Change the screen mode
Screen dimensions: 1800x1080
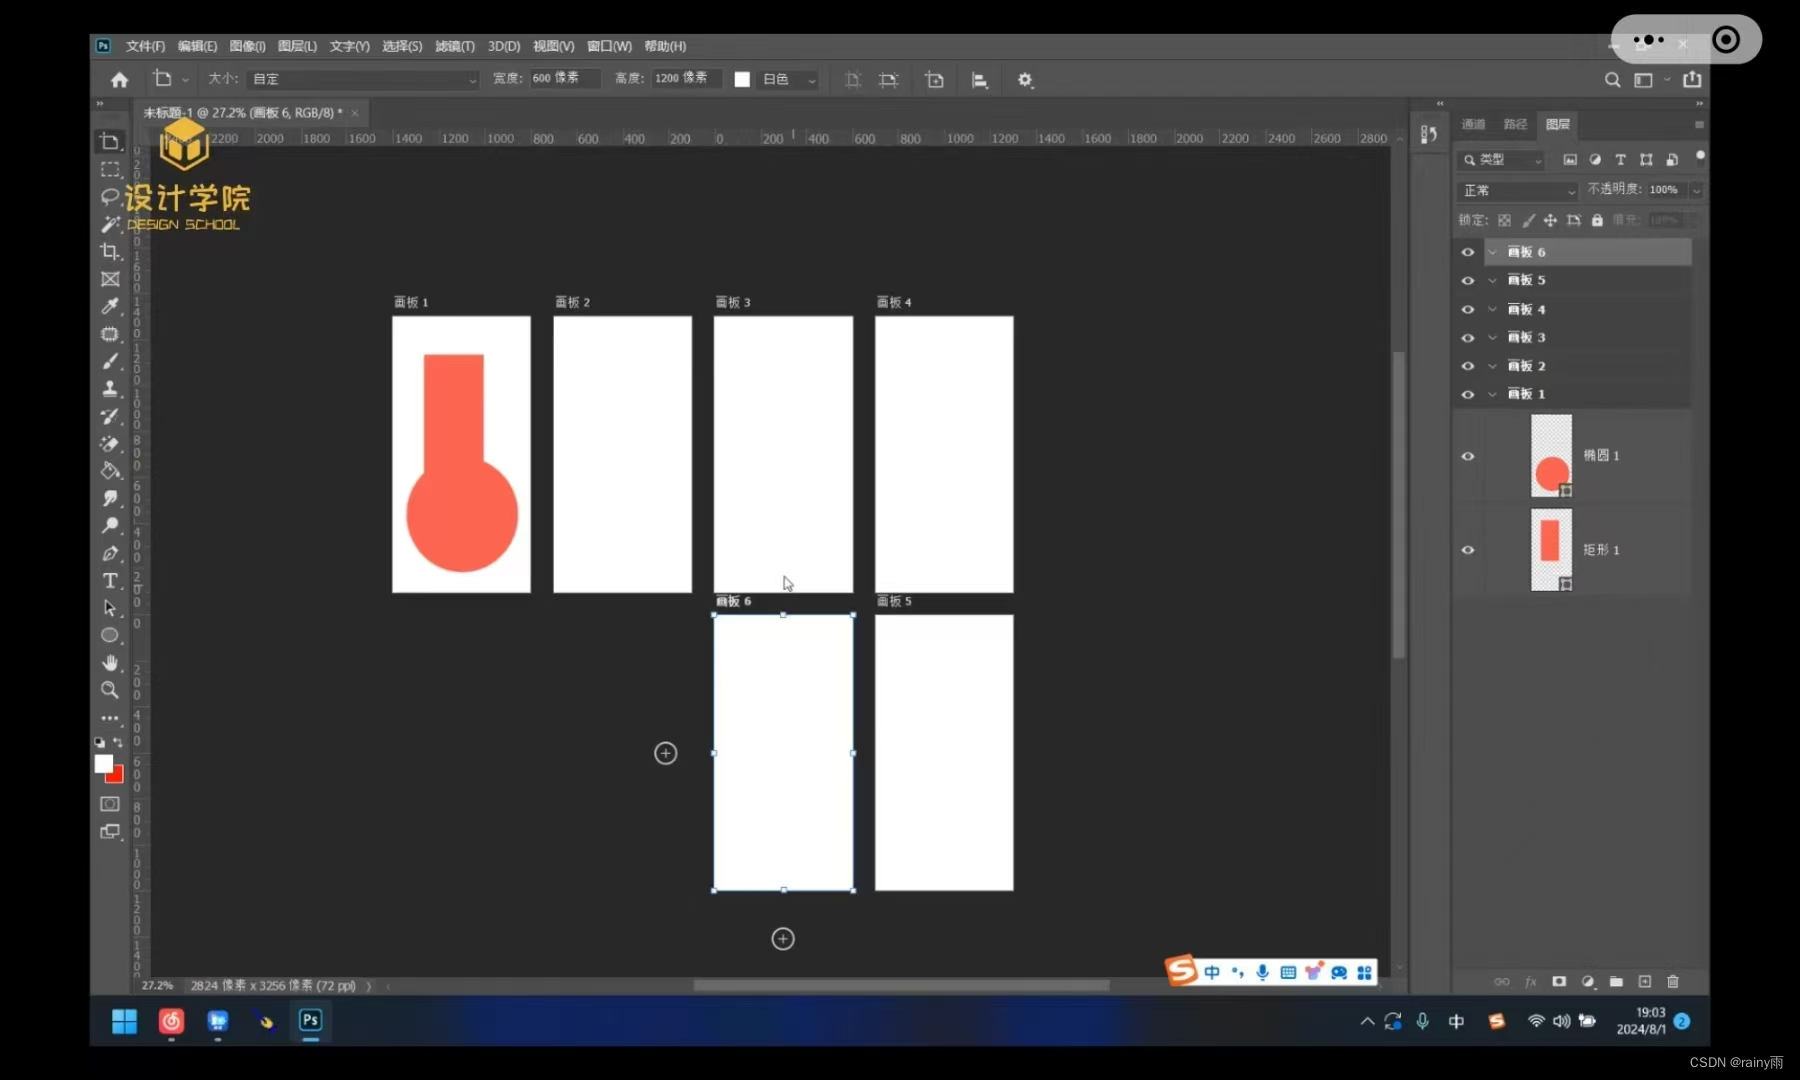[x=110, y=831]
